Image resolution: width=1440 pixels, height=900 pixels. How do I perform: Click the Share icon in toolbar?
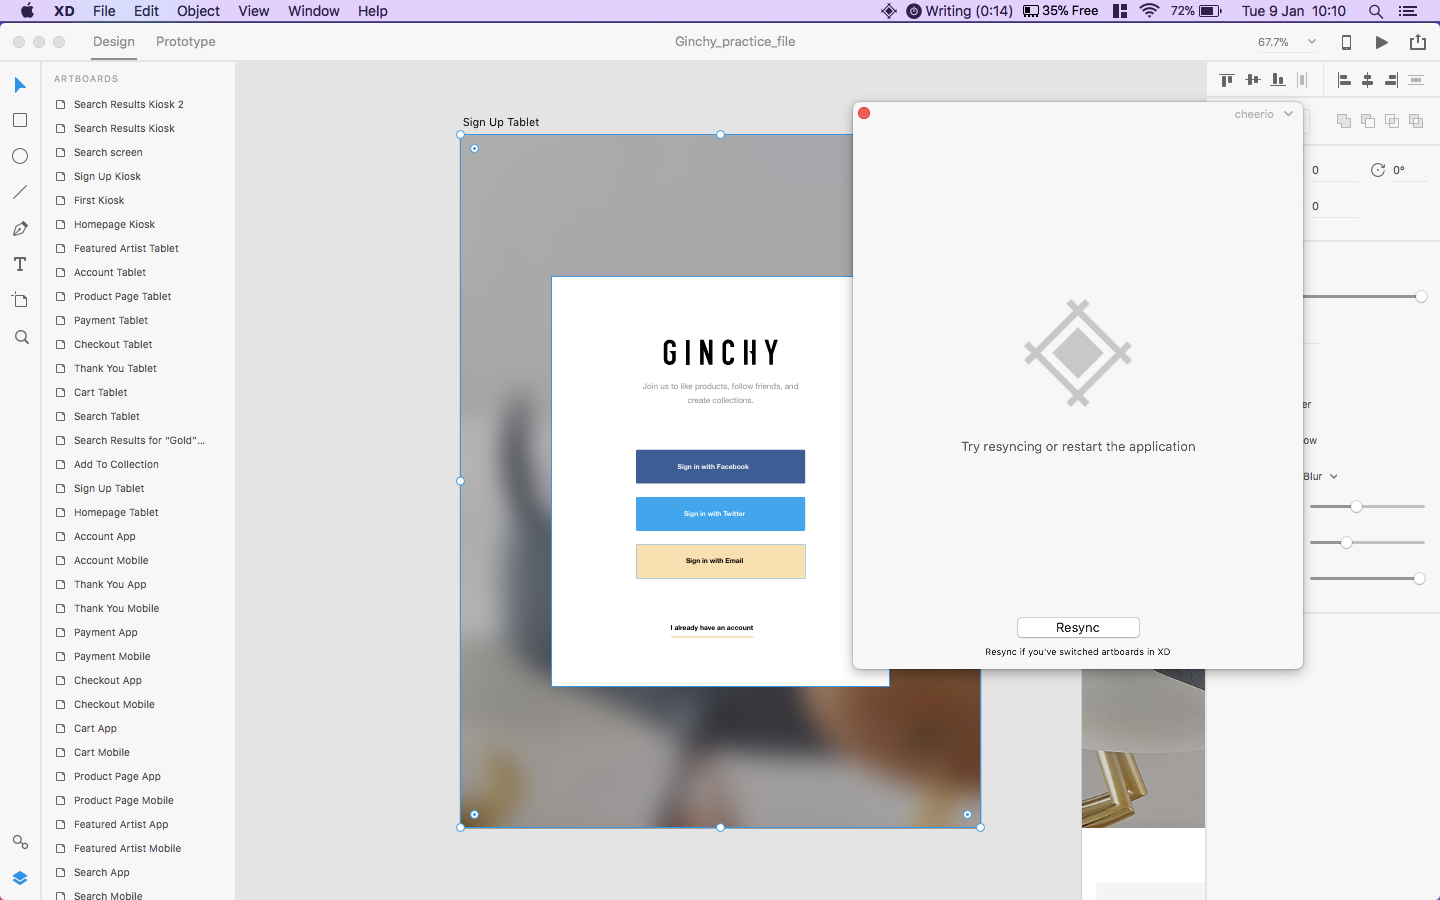[1418, 42]
